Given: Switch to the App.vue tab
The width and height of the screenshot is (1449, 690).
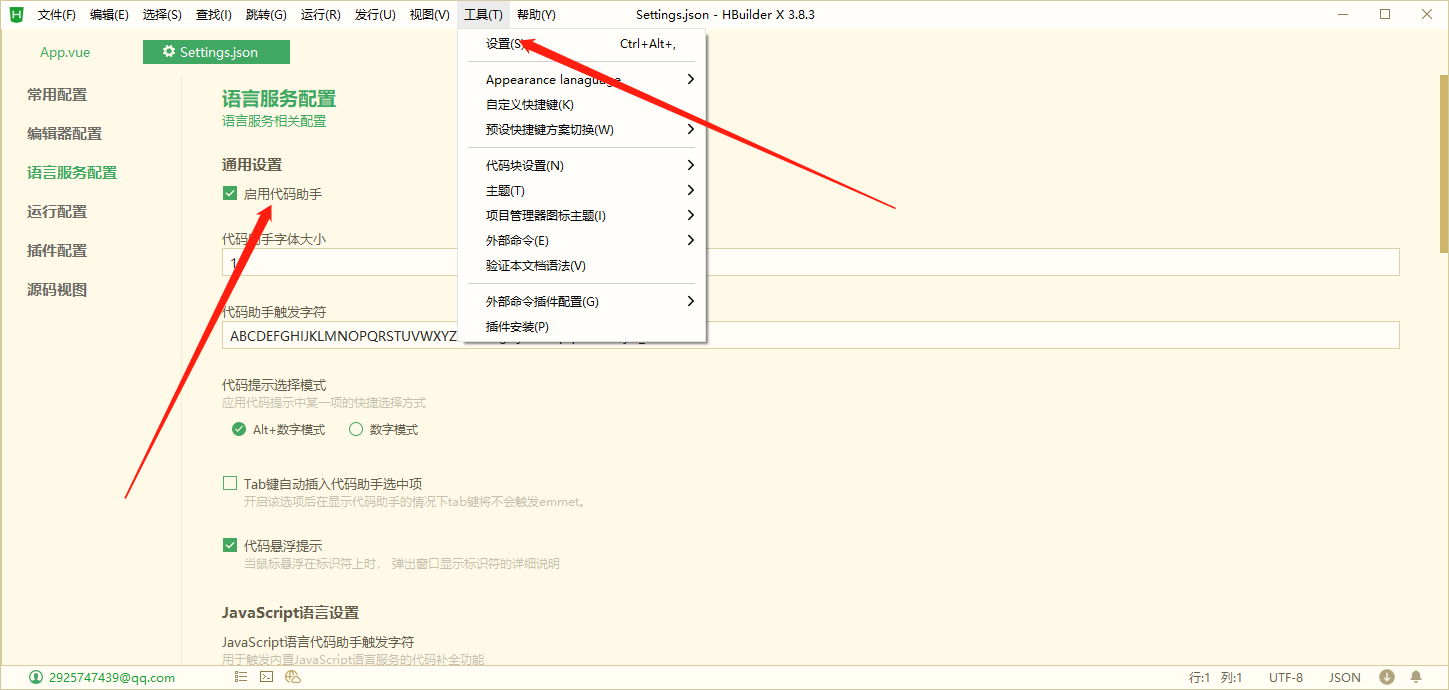Looking at the screenshot, I should [x=64, y=51].
